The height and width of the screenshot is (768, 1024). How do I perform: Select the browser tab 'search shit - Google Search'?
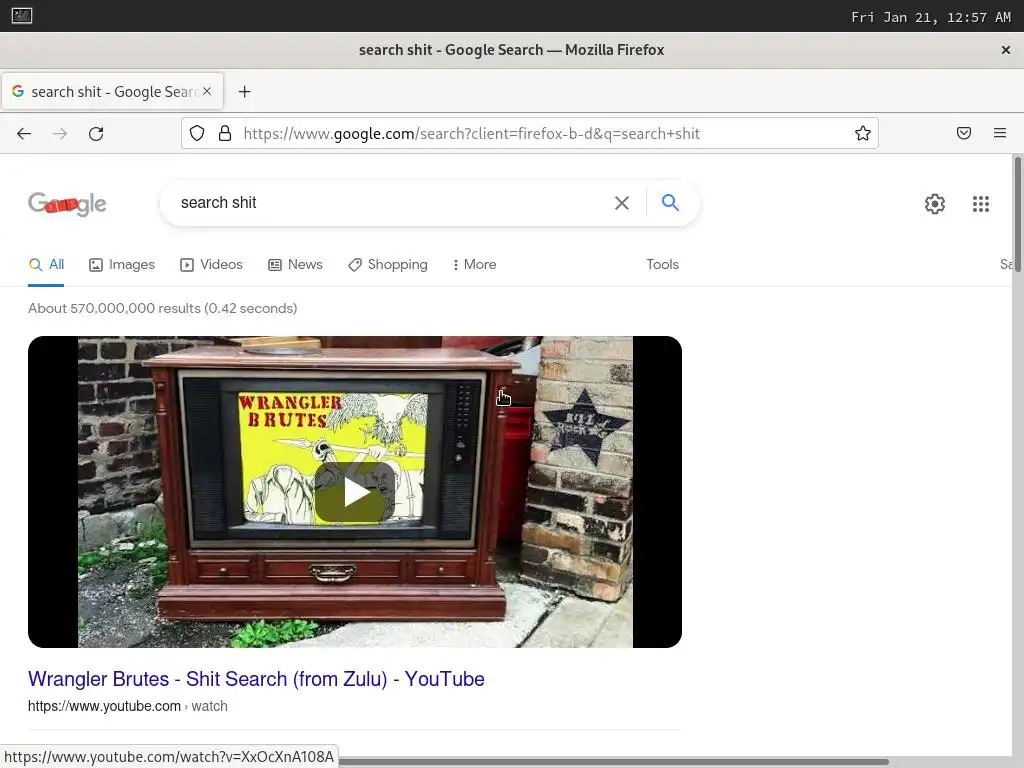tap(112, 91)
